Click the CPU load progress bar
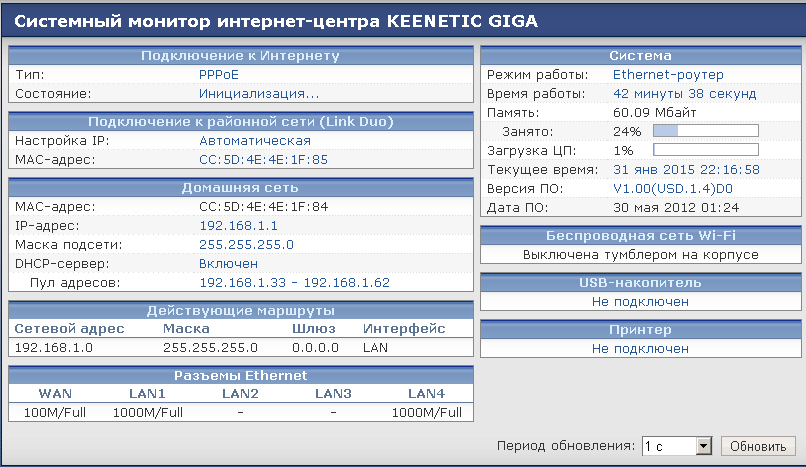 pyautogui.click(x=706, y=150)
